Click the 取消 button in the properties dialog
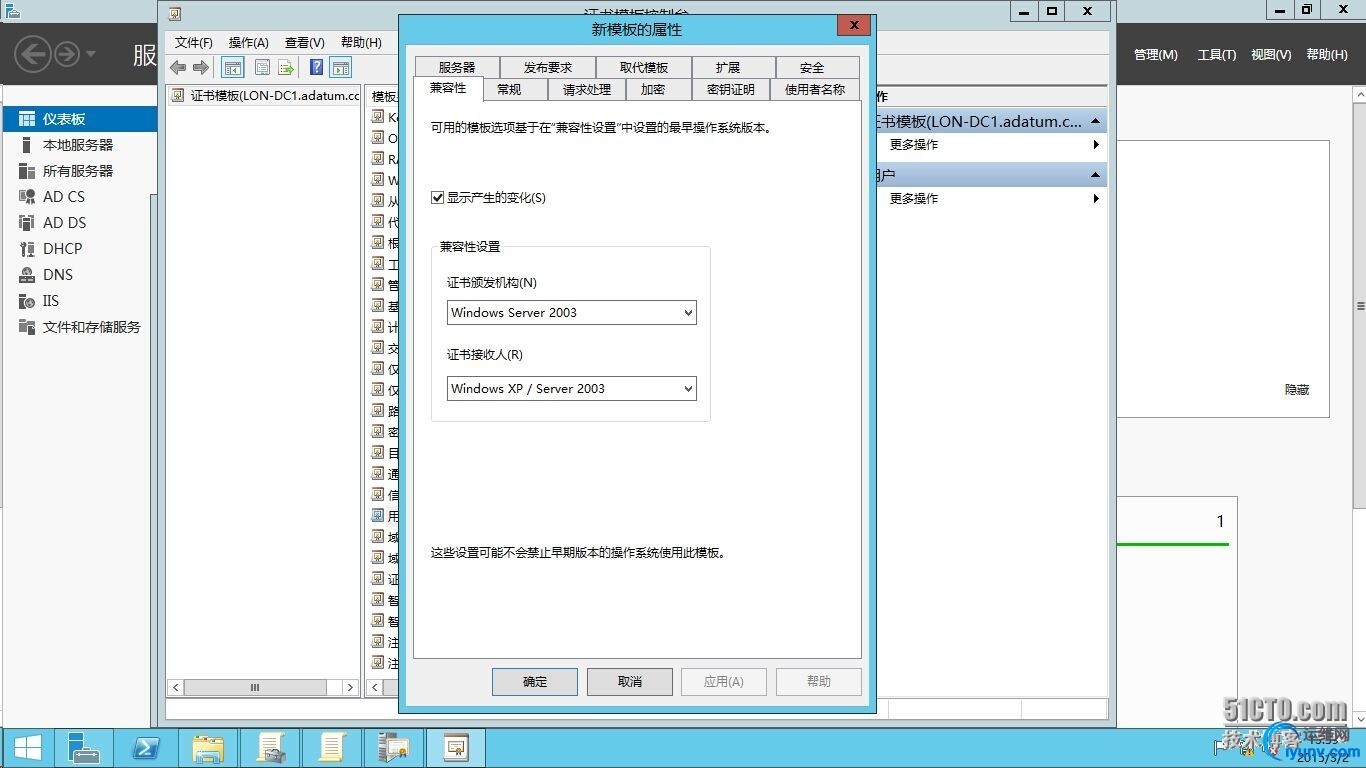1366x768 pixels. [630, 682]
